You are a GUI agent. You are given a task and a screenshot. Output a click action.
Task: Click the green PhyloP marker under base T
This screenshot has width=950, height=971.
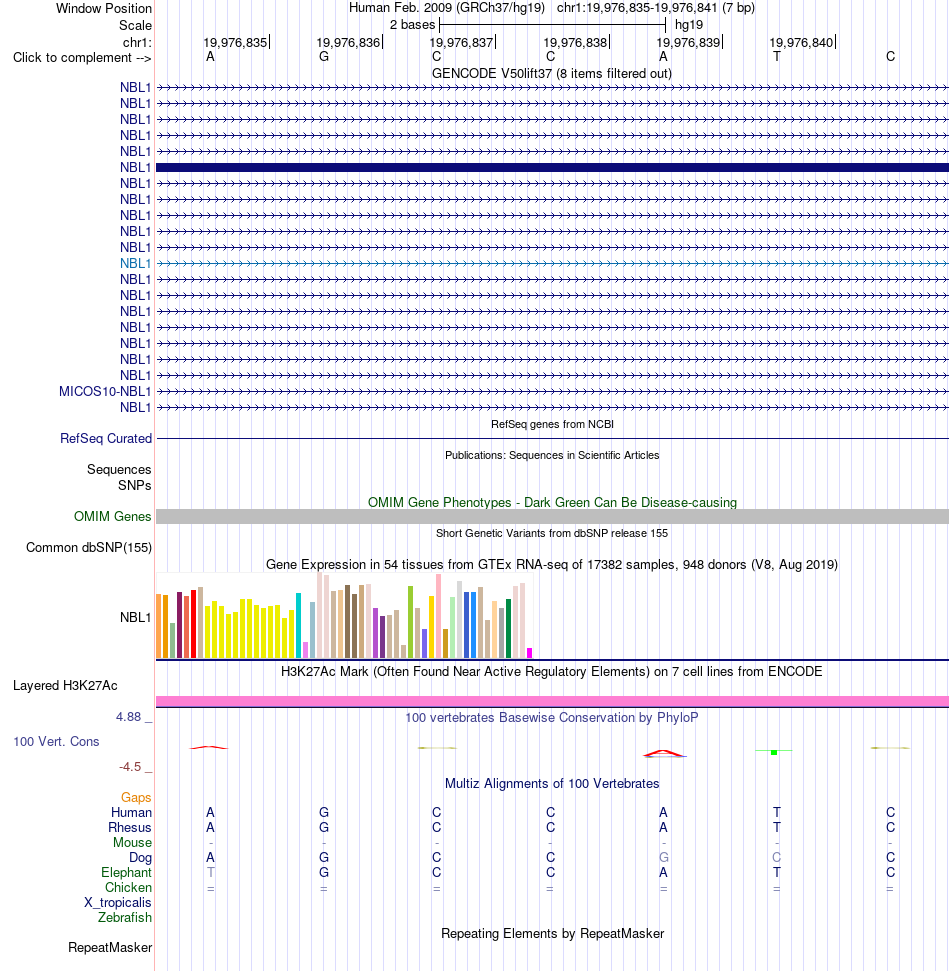coord(774,752)
